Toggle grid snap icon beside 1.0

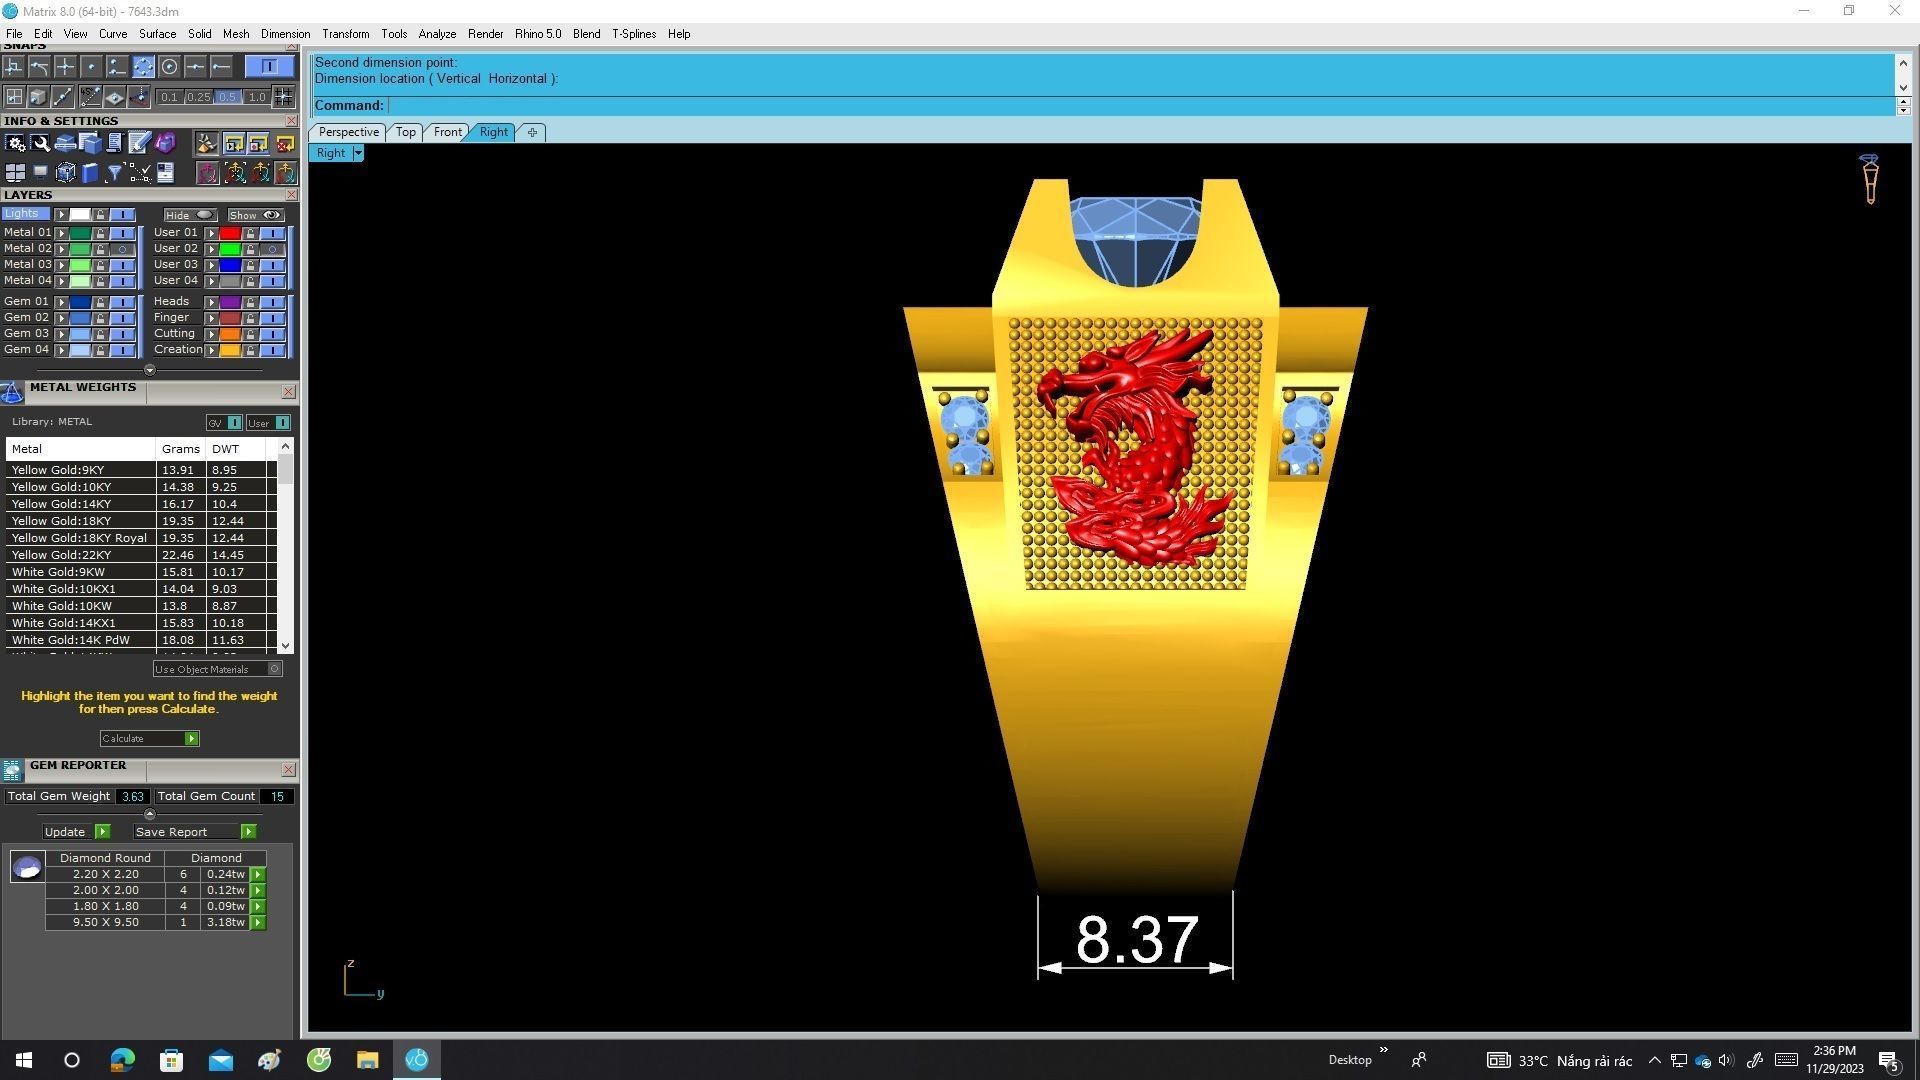[x=284, y=97]
